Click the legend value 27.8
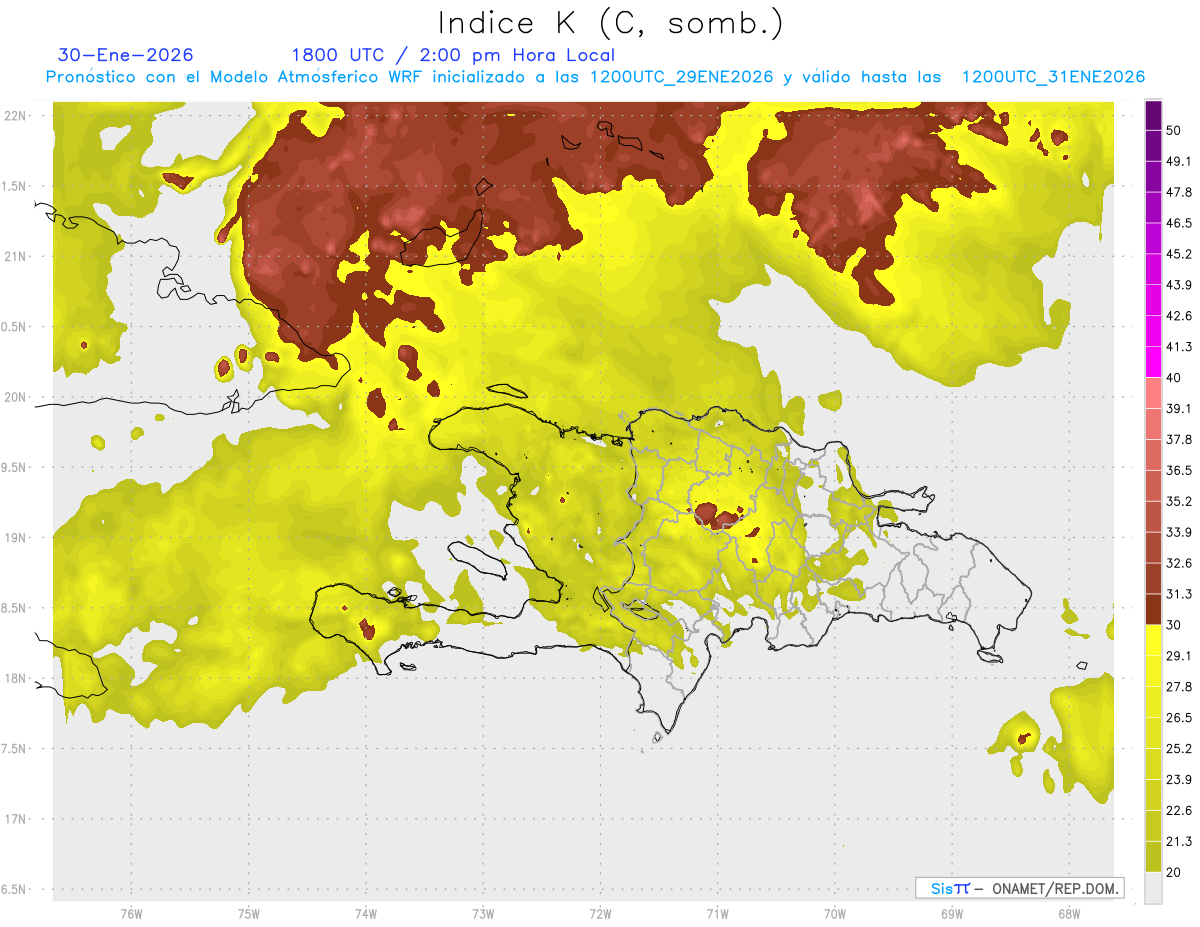Image resolution: width=1200 pixels, height=927 pixels. click(x=1179, y=687)
